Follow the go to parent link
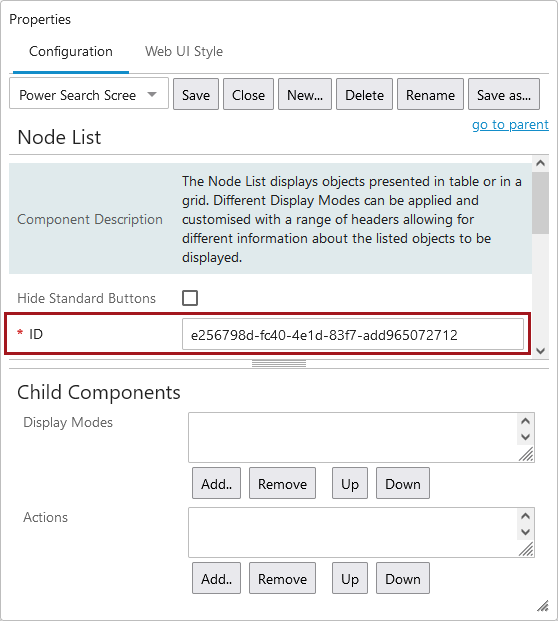This screenshot has width=558, height=621. click(510, 124)
